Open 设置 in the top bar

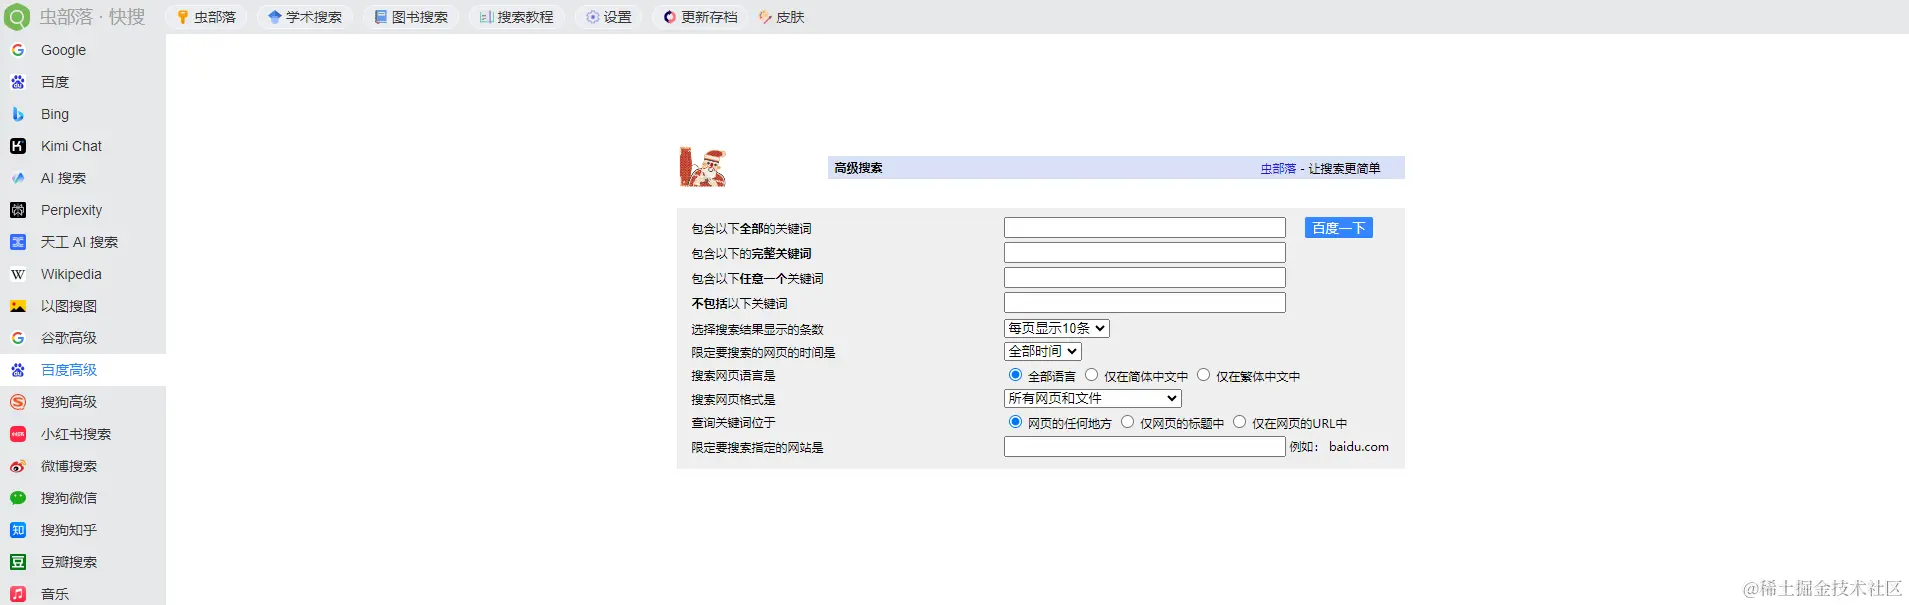click(609, 17)
